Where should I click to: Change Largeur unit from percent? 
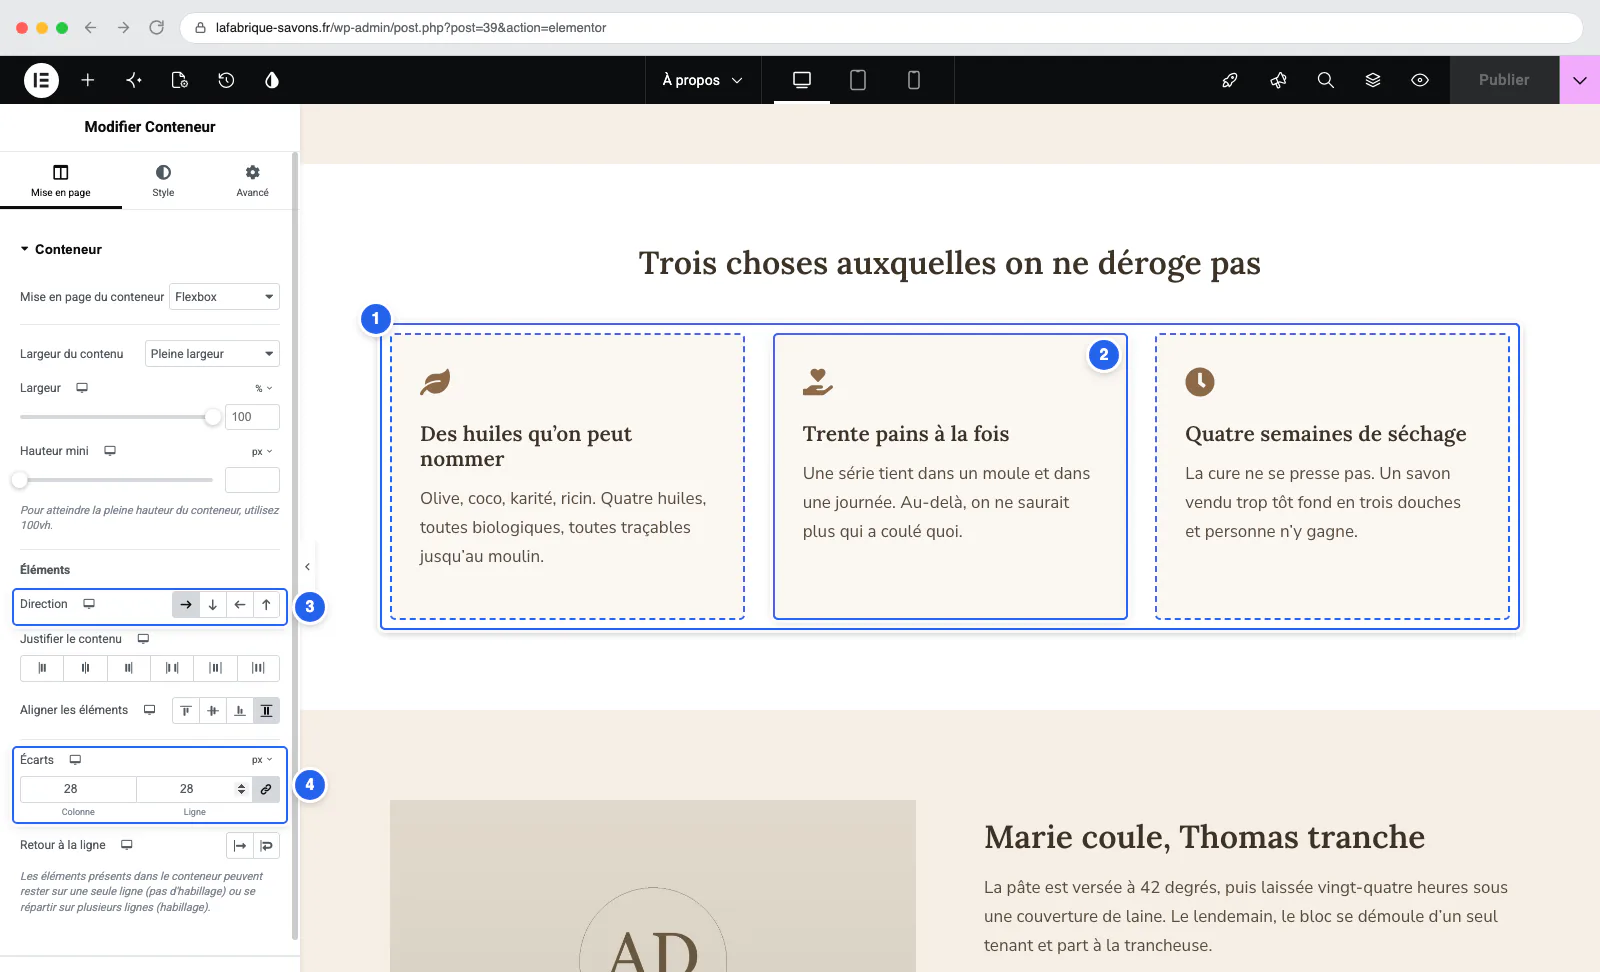(263, 388)
